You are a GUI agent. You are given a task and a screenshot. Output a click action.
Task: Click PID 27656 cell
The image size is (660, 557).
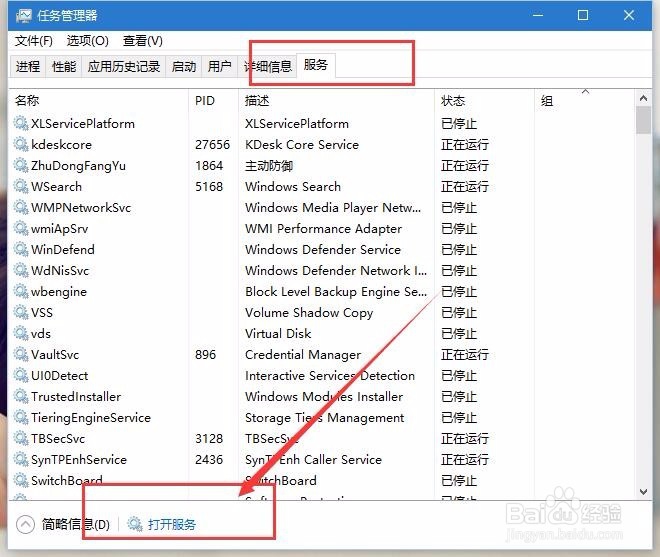click(213, 144)
